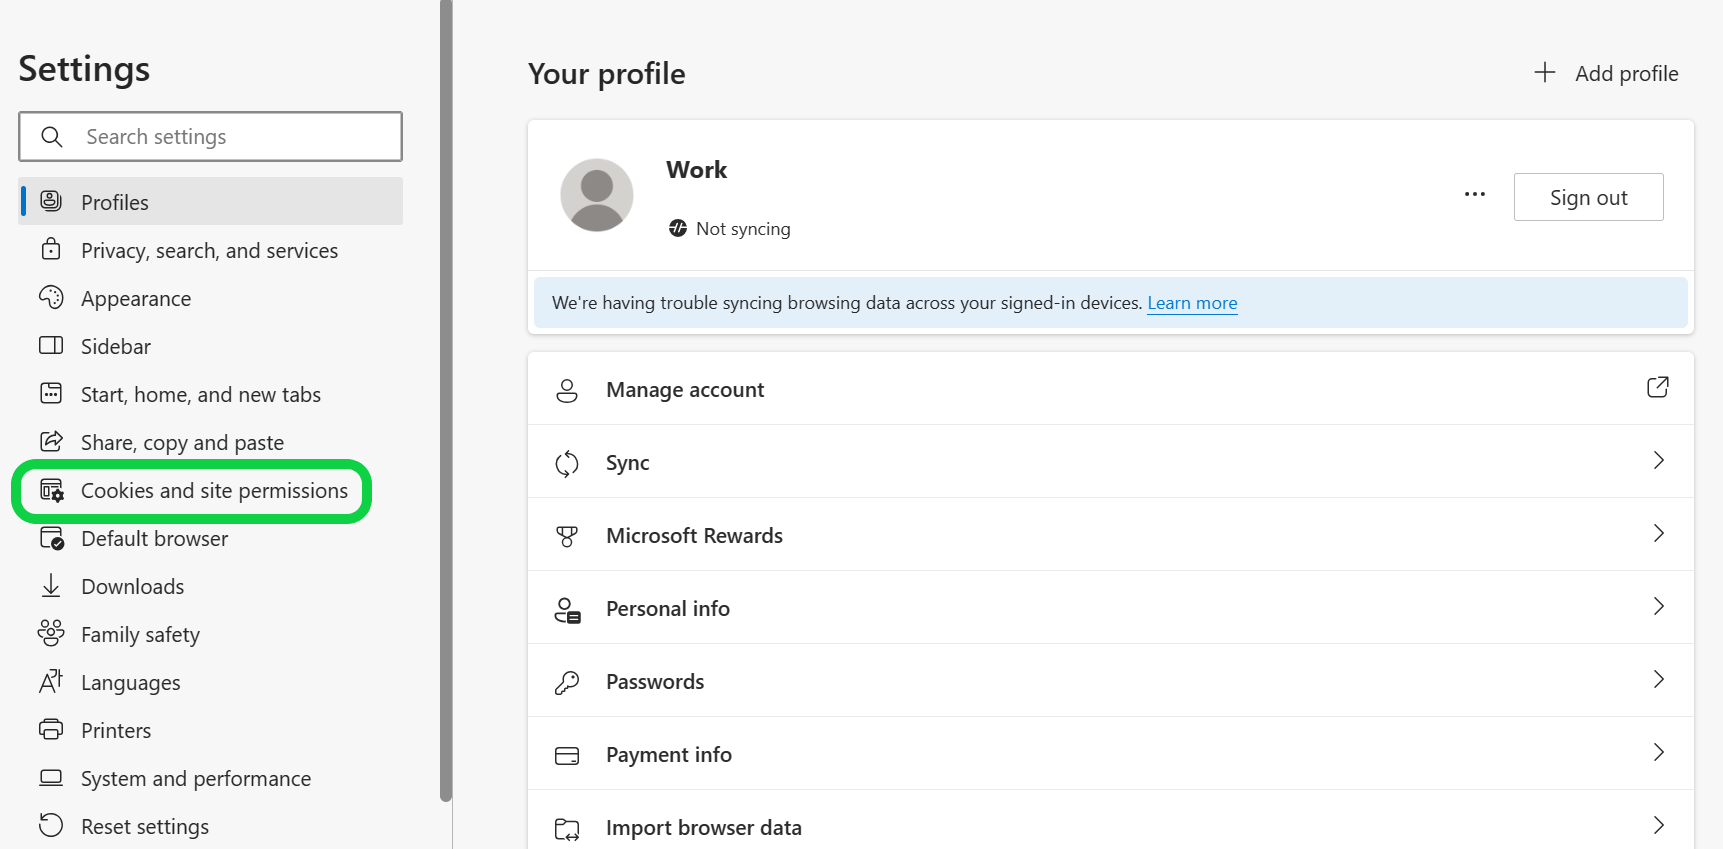Click the Family safety icon
This screenshot has width=1723, height=849.
click(51, 633)
